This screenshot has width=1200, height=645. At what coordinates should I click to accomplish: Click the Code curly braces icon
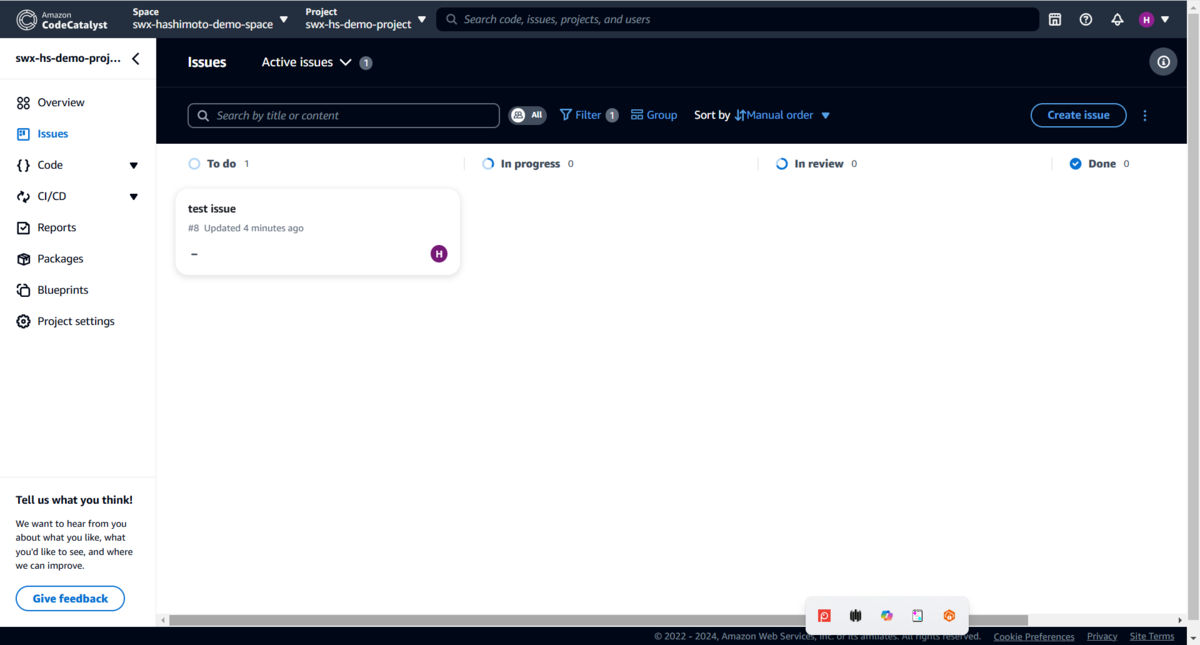23,165
